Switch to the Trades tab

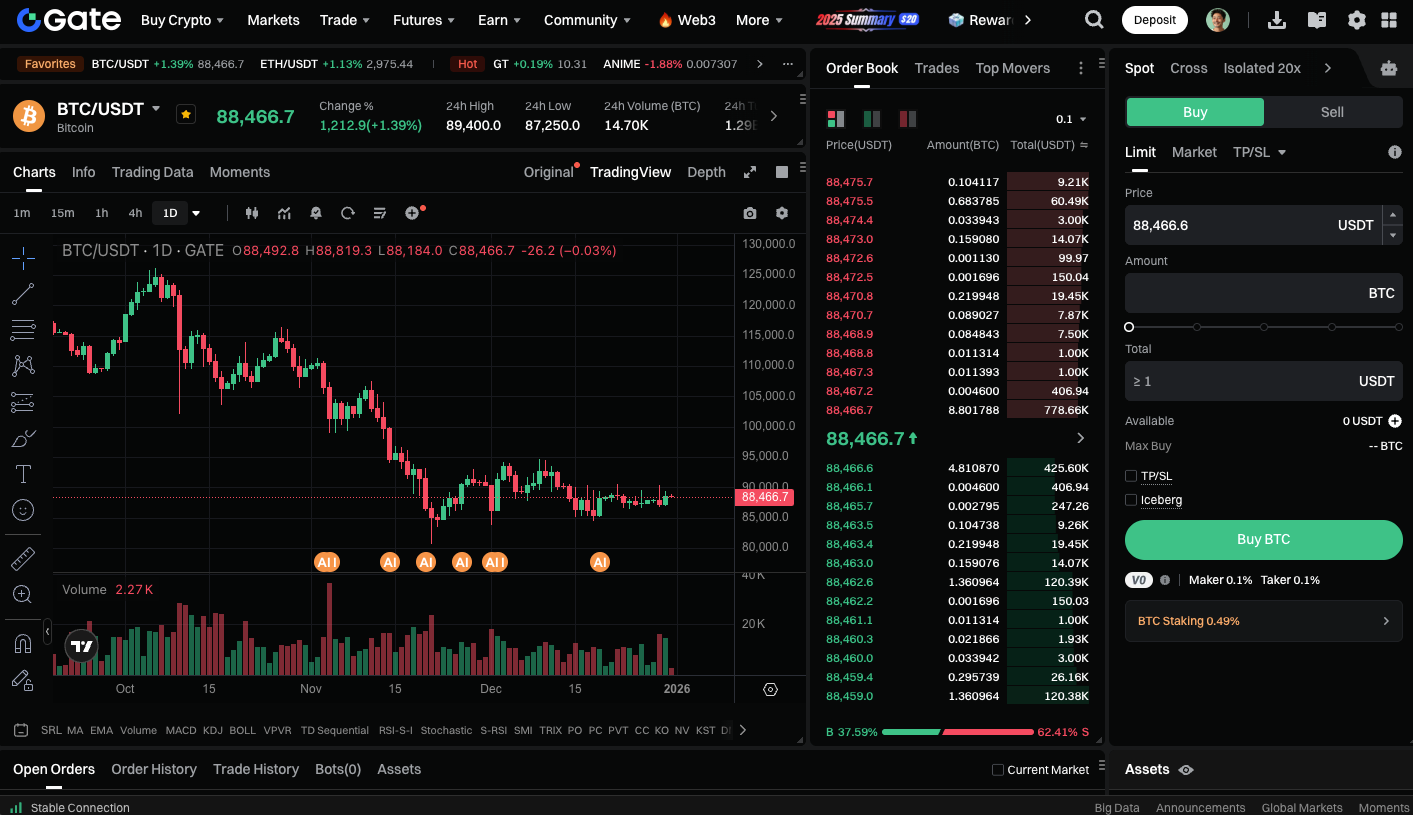pyautogui.click(x=937, y=68)
